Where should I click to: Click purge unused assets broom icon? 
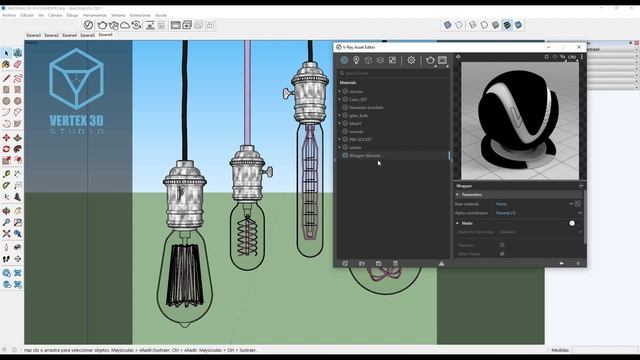click(x=441, y=264)
